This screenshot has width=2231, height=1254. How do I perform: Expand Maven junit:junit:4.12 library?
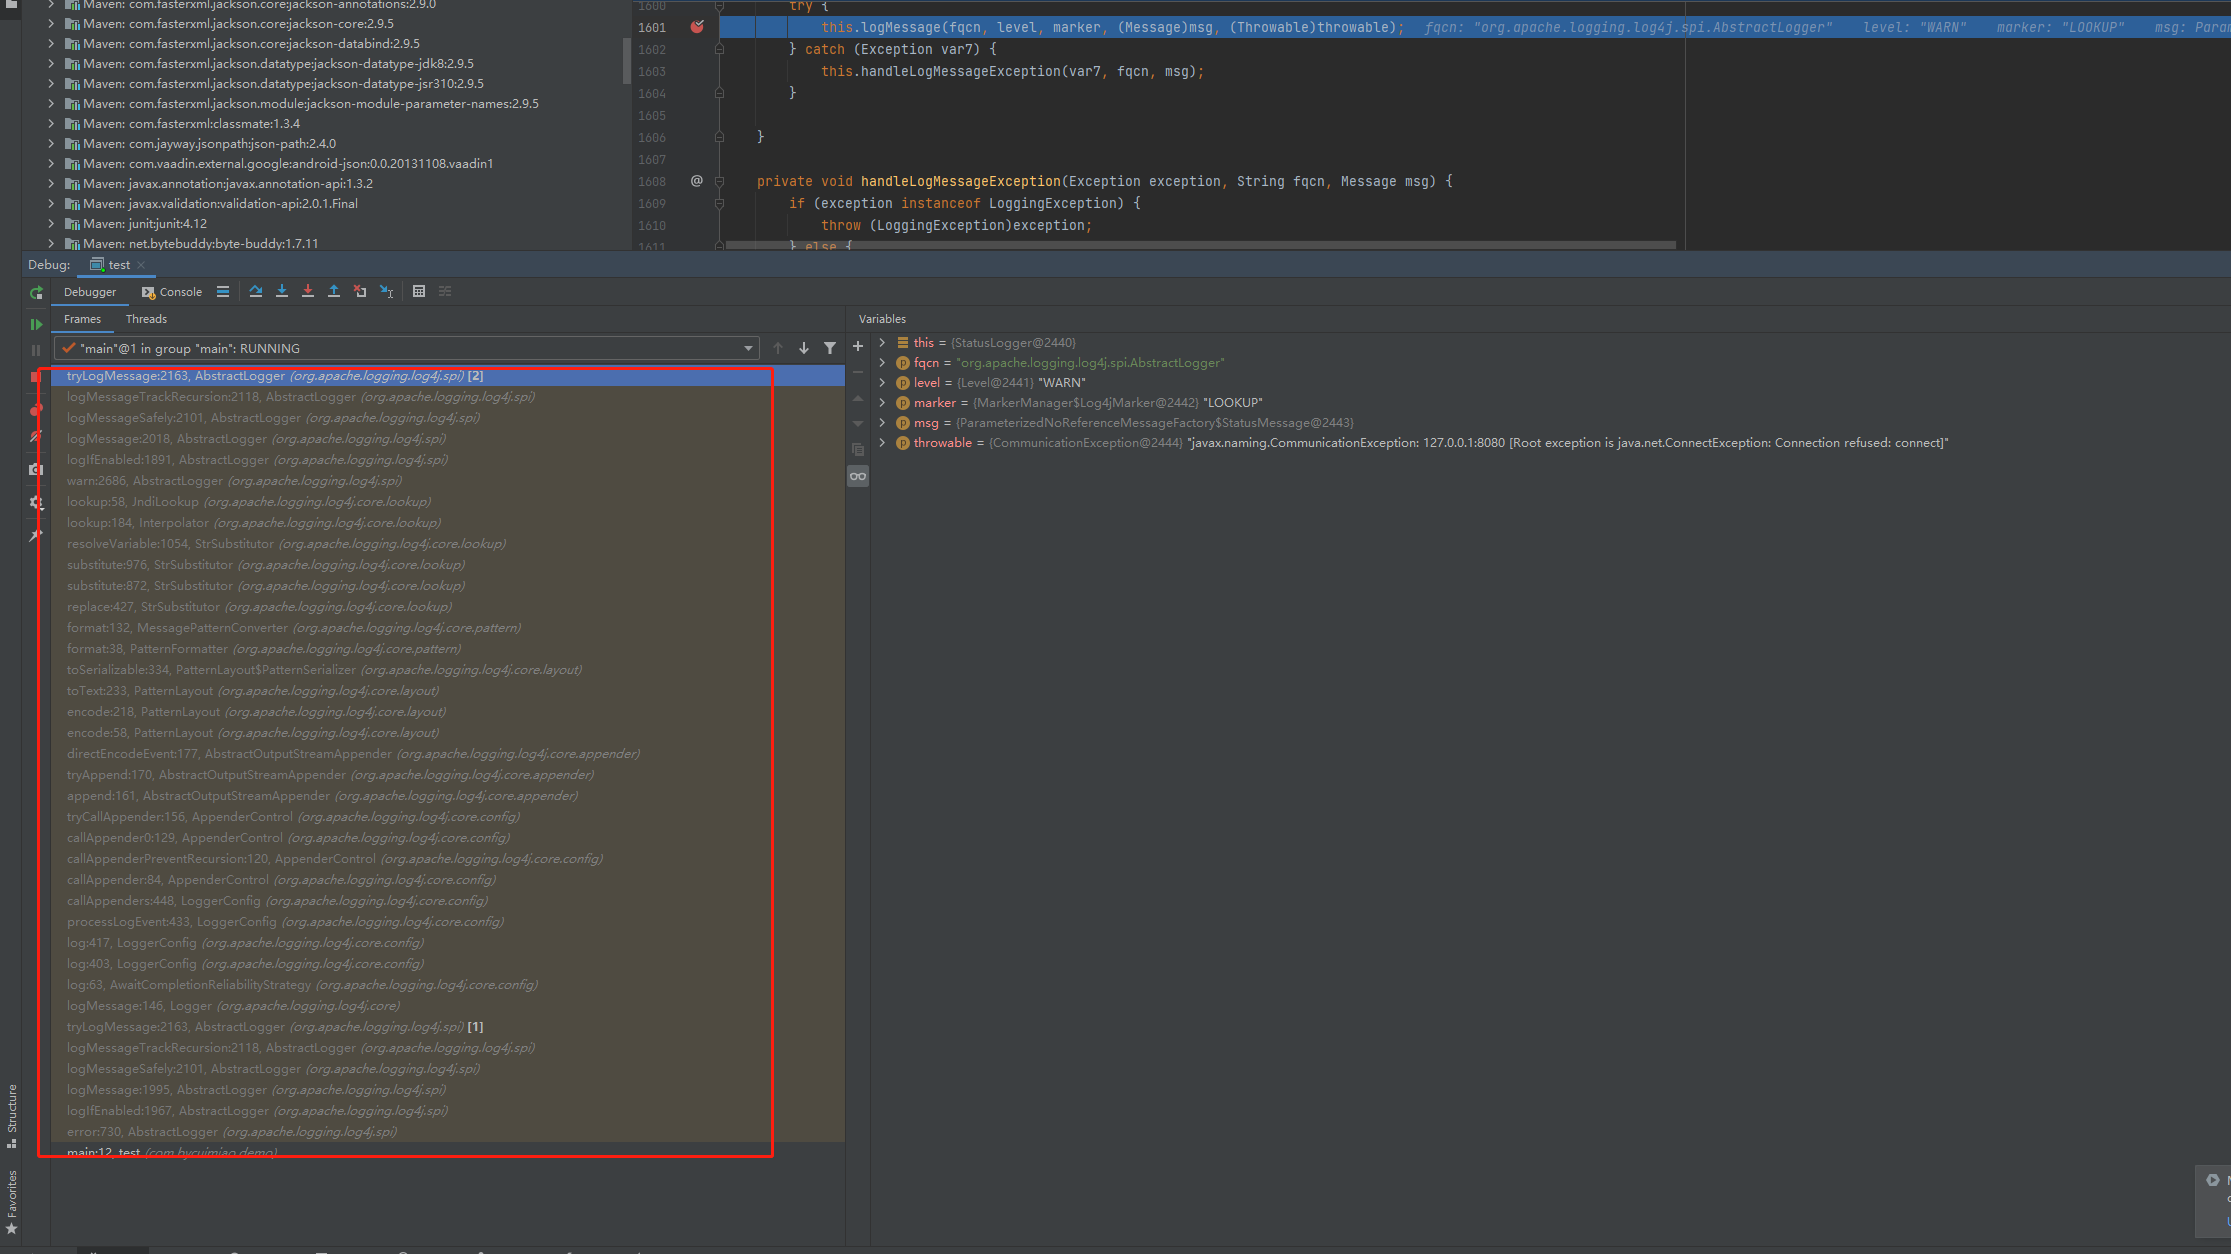[51, 224]
